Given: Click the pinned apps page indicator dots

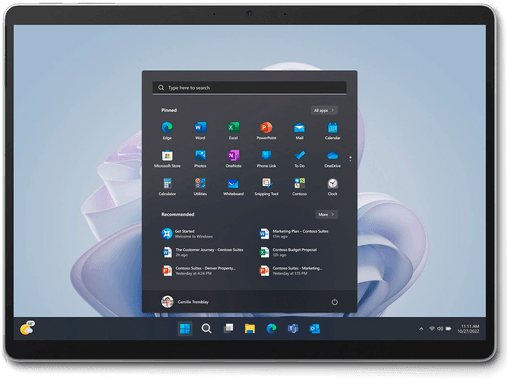Looking at the screenshot, I should click(x=350, y=159).
